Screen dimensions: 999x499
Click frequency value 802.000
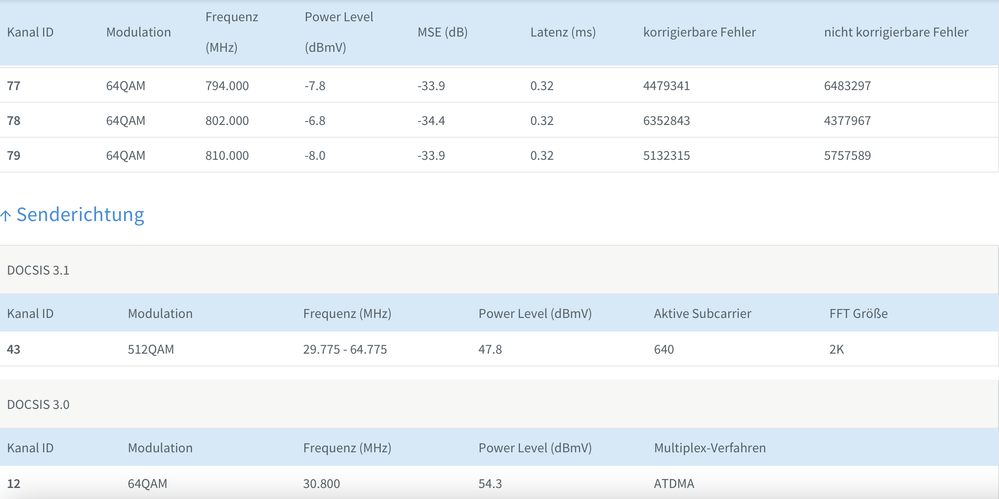click(x=227, y=120)
